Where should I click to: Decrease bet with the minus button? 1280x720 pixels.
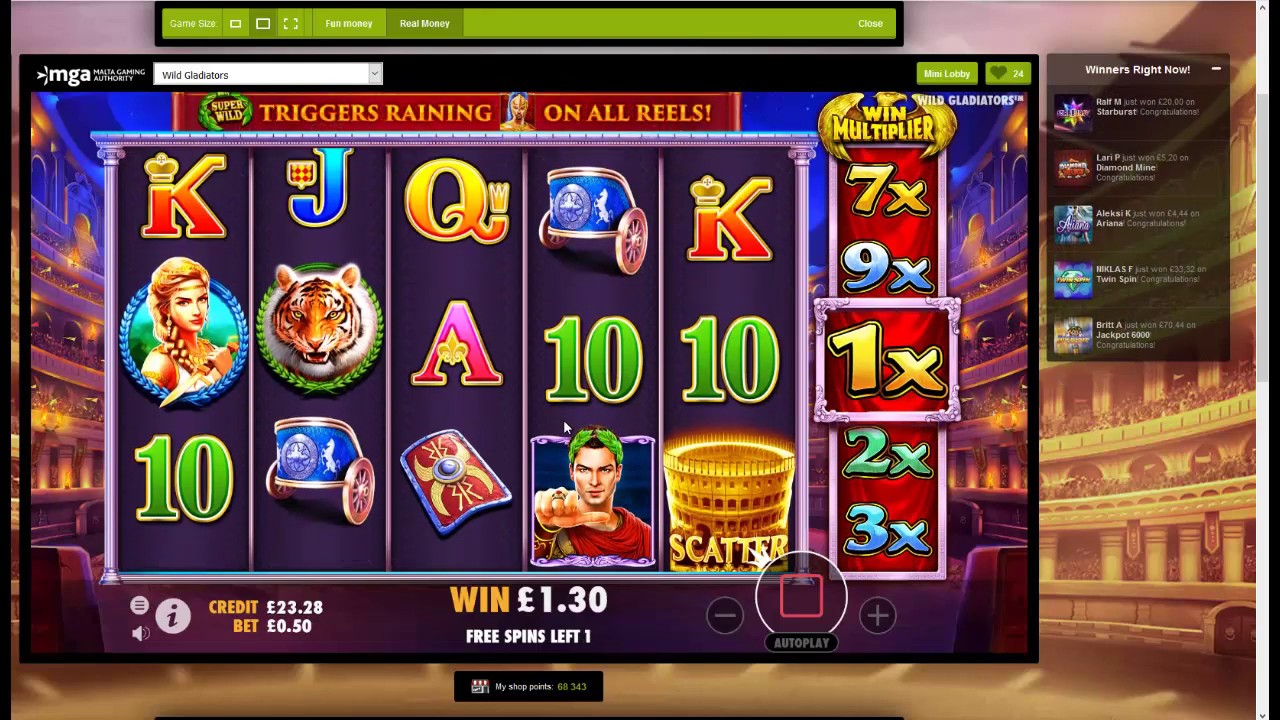pos(725,615)
